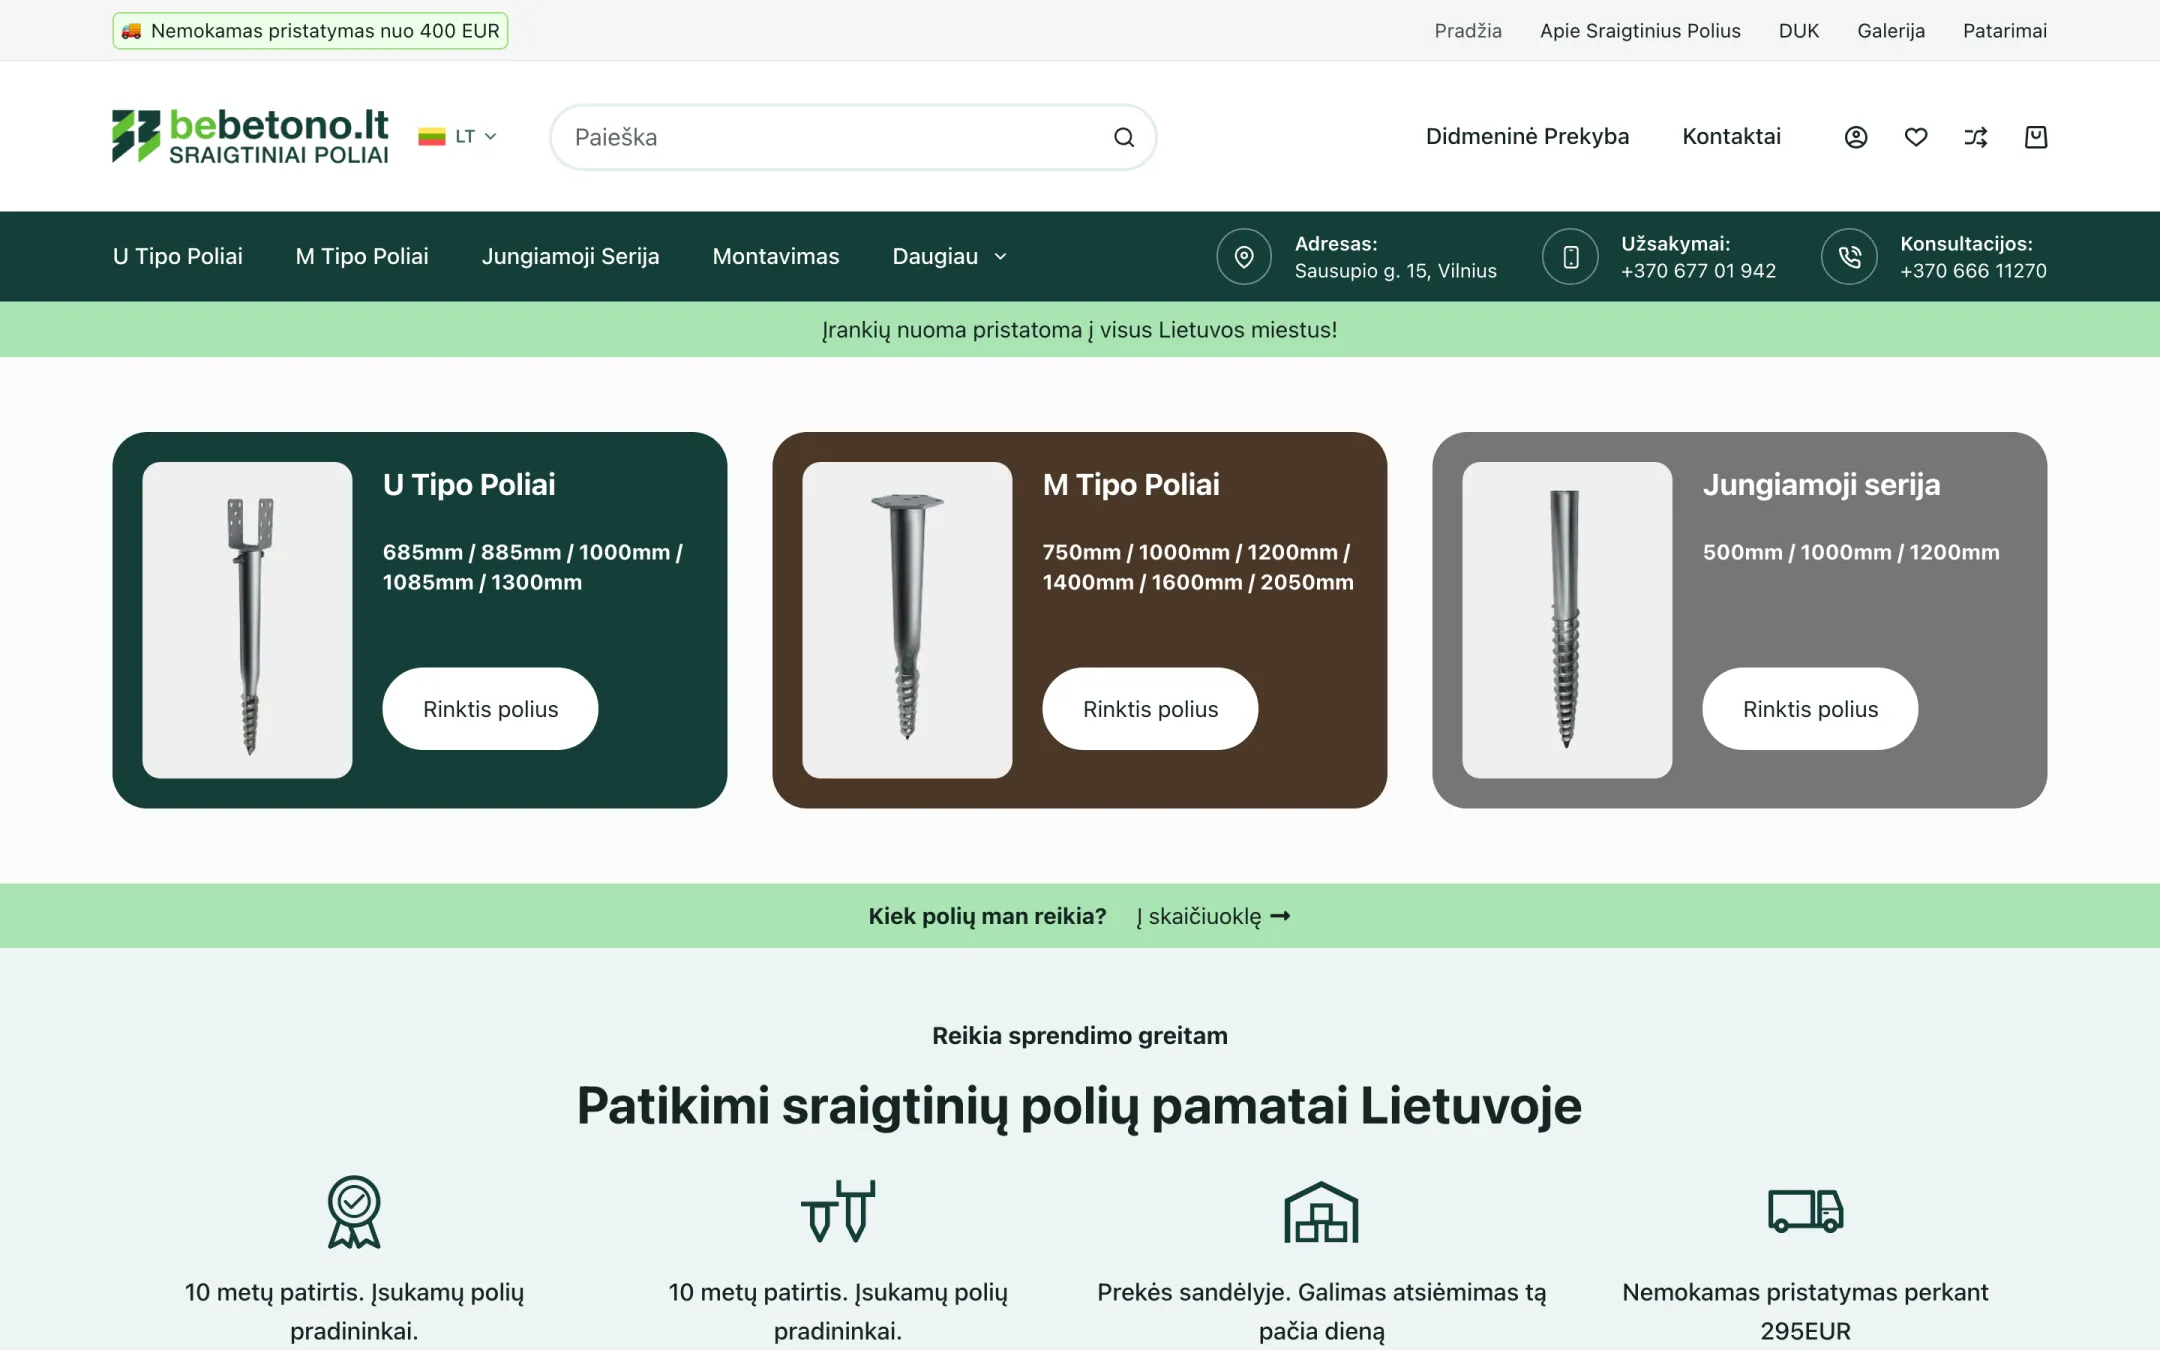
Task: Open Apie Sraigtinius Polius page
Action: click(1640, 31)
